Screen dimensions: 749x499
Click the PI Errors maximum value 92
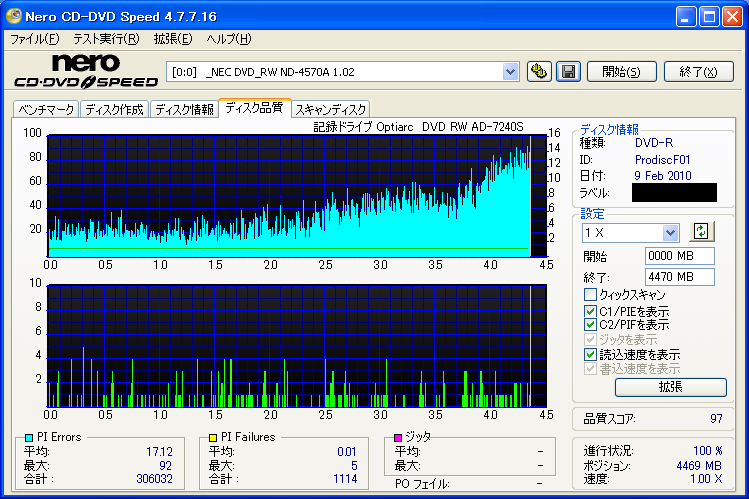point(165,466)
